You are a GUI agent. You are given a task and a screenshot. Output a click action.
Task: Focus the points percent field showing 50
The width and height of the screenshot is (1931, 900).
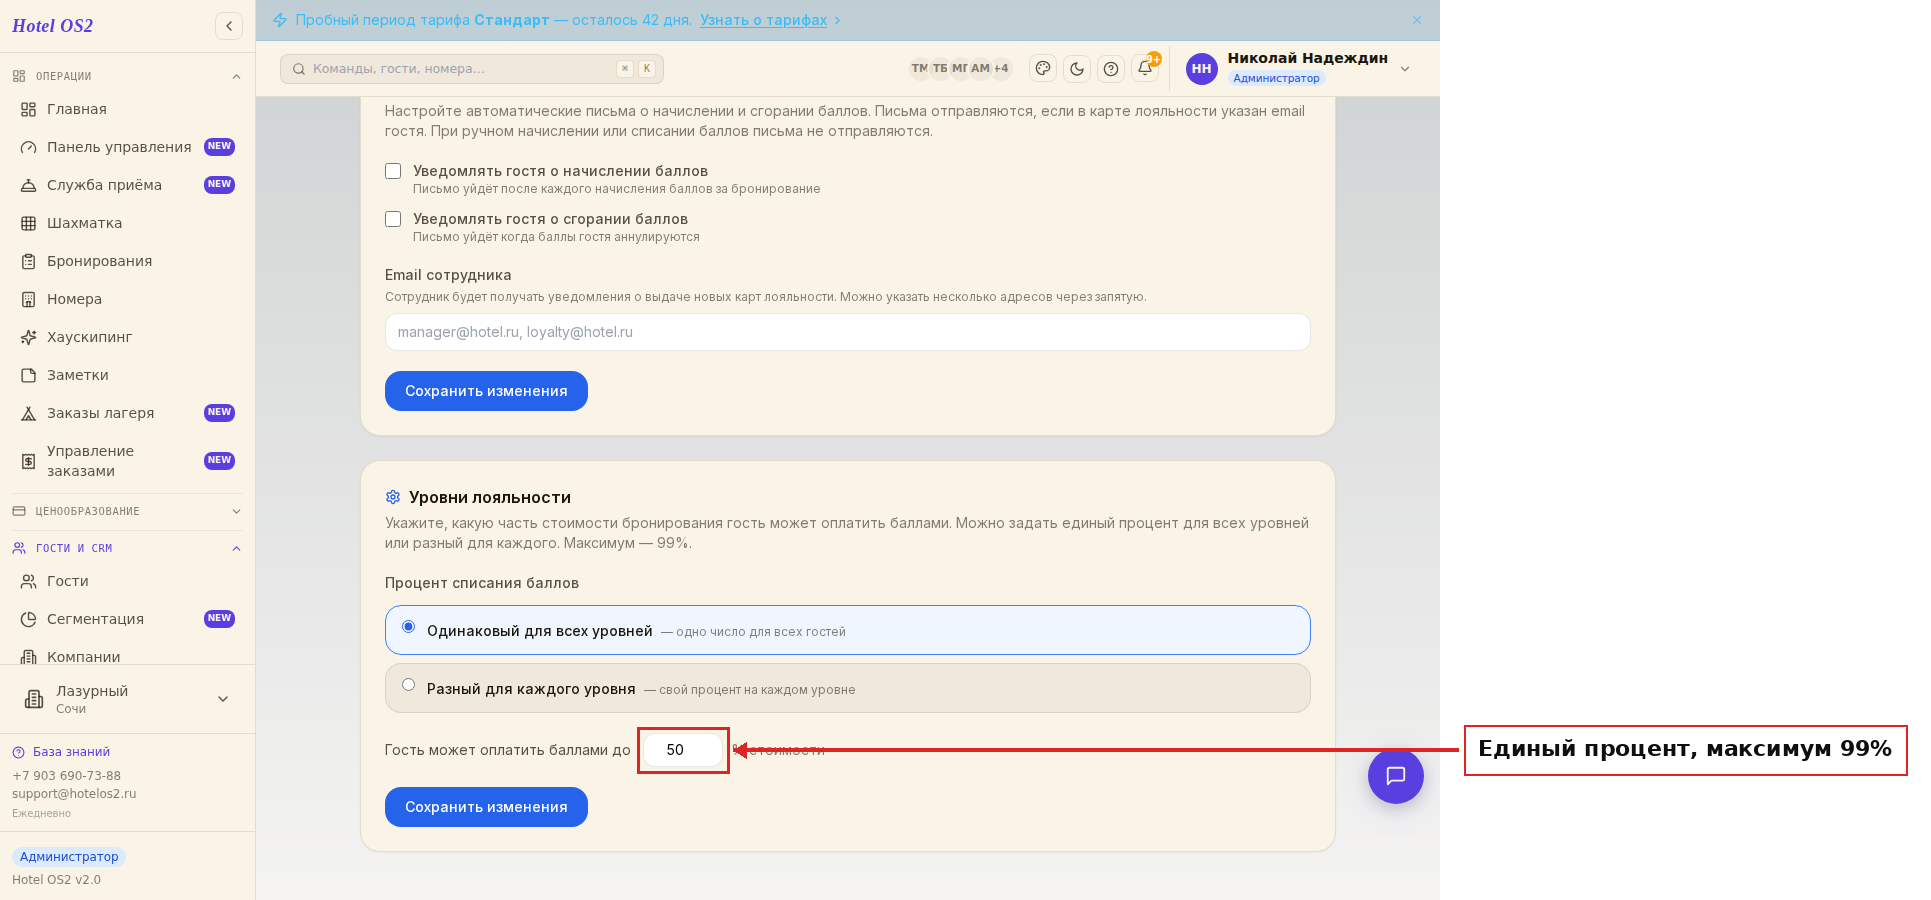[683, 750]
